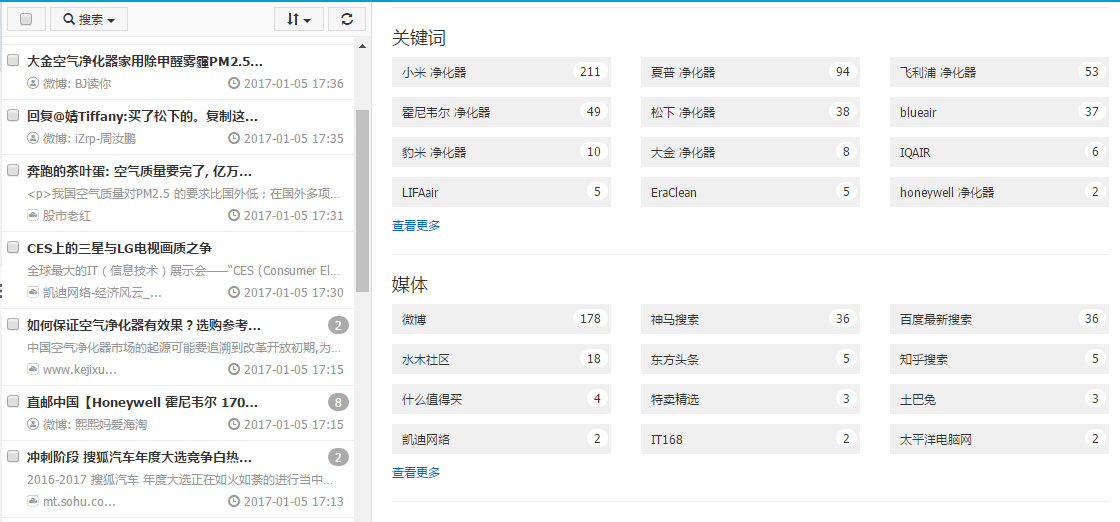The width and height of the screenshot is (1120, 522).
Task: Check the box for CES上的三星与LG电视 item
Action: [13, 247]
